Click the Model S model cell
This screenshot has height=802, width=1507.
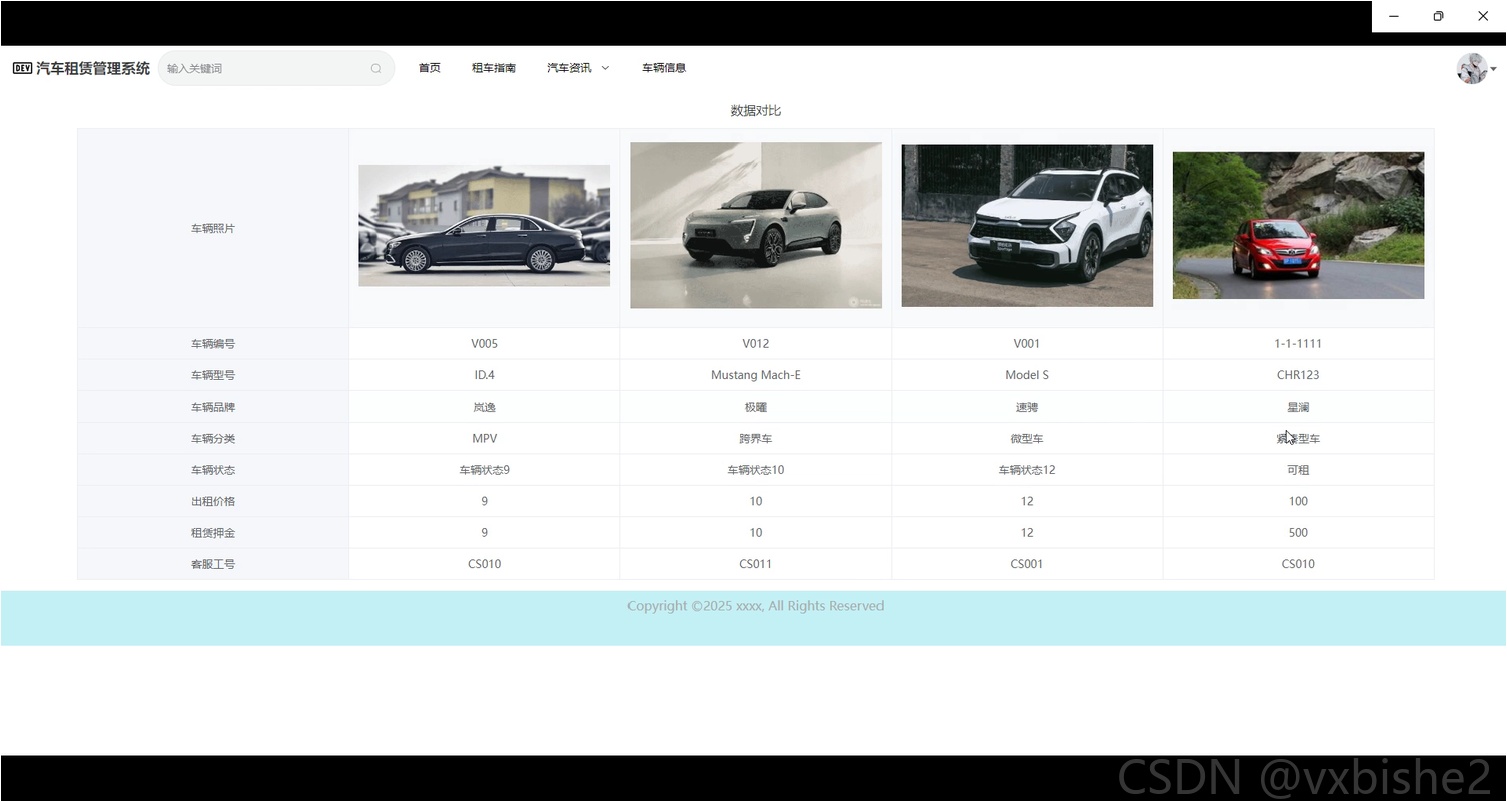(x=1027, y=376)
